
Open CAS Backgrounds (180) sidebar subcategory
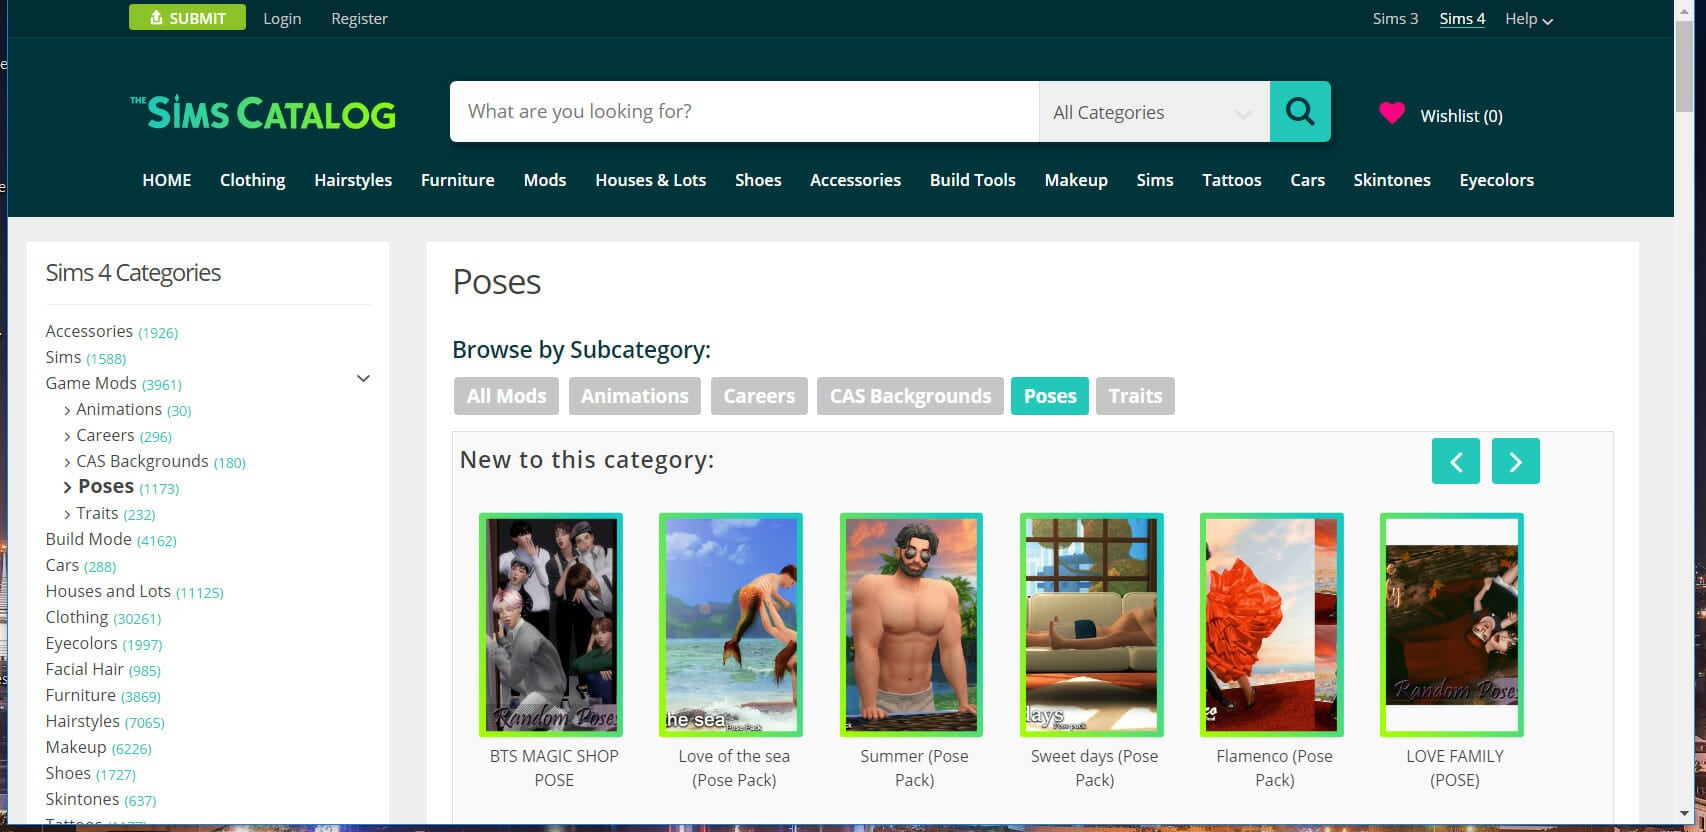pos(160,461)
